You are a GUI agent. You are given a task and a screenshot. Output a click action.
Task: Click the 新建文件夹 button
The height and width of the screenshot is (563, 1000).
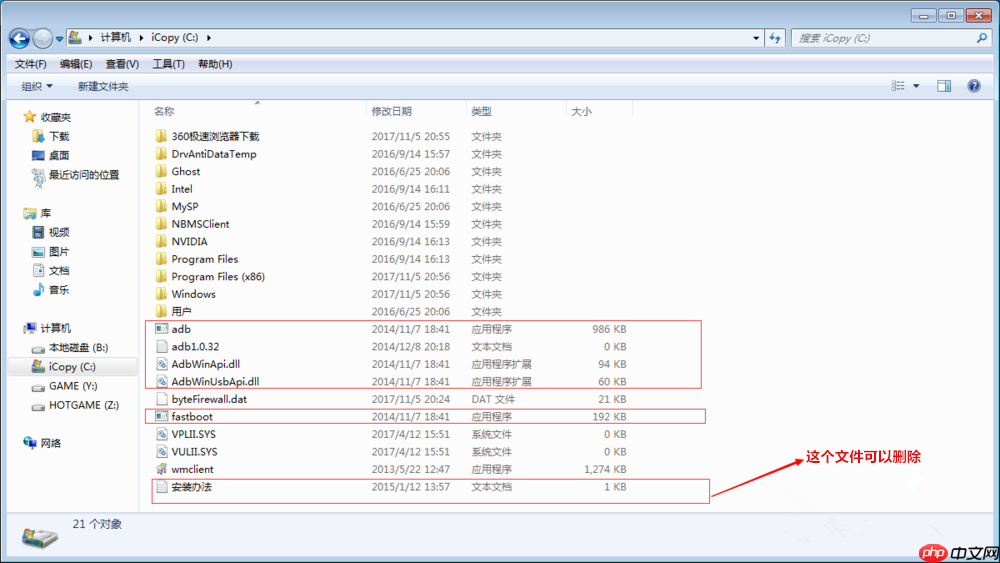103,87
